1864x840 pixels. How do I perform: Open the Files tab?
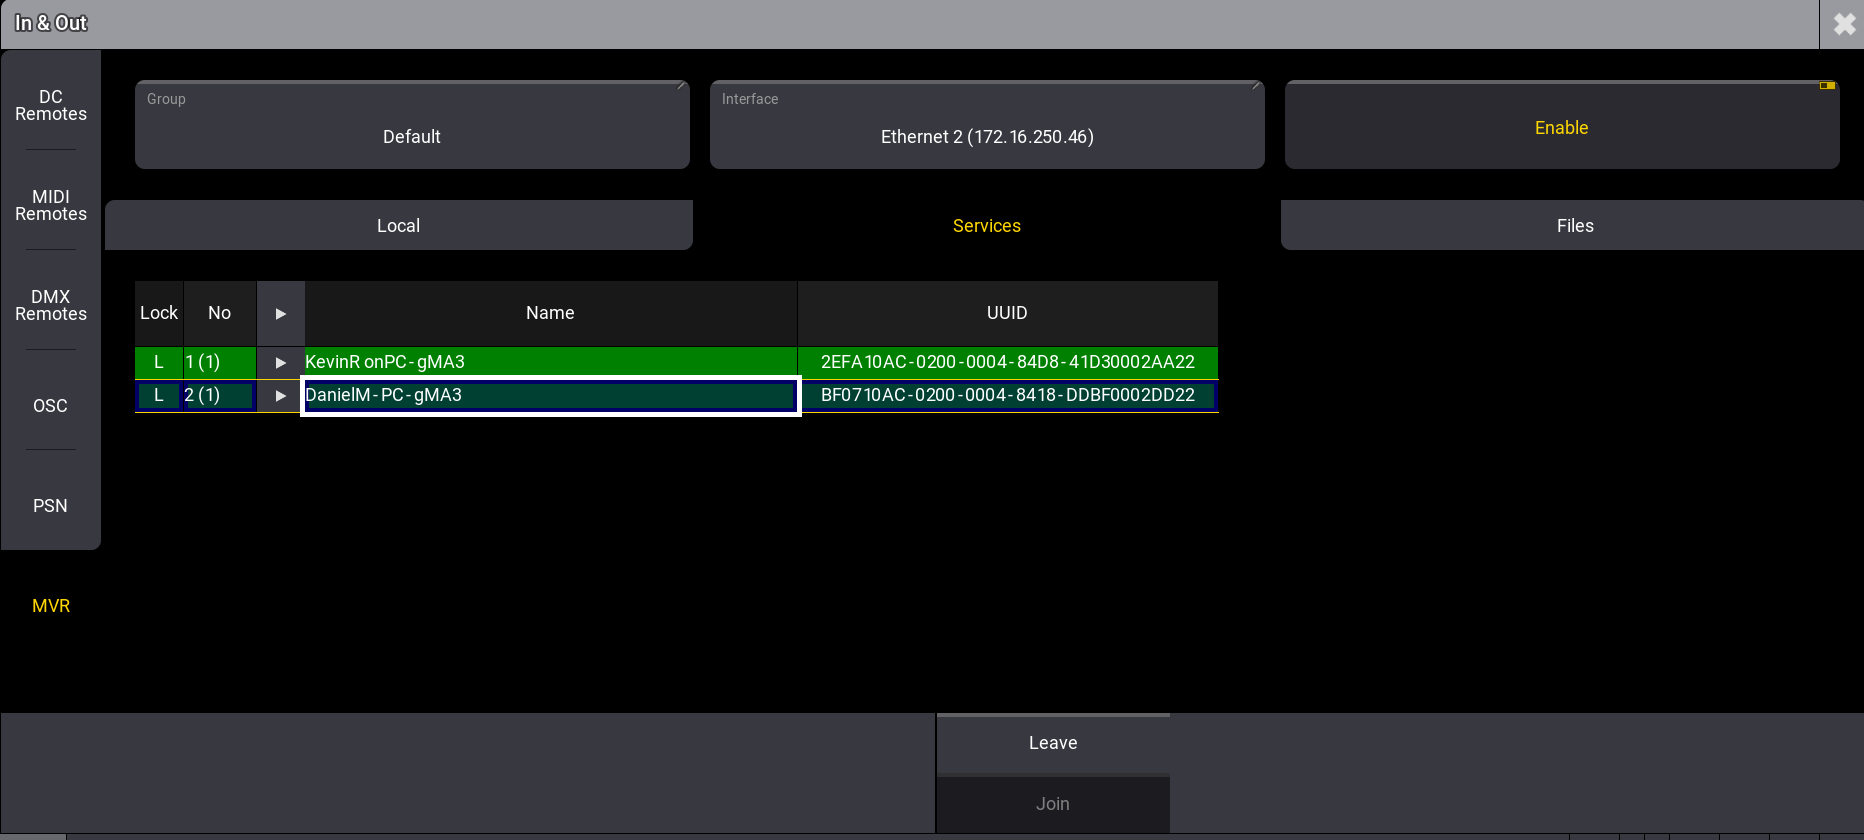(1574, 226)
